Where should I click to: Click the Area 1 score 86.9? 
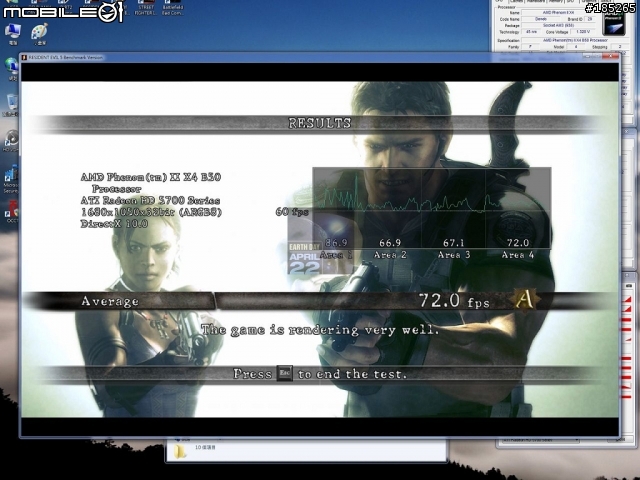tap(336, 243)
